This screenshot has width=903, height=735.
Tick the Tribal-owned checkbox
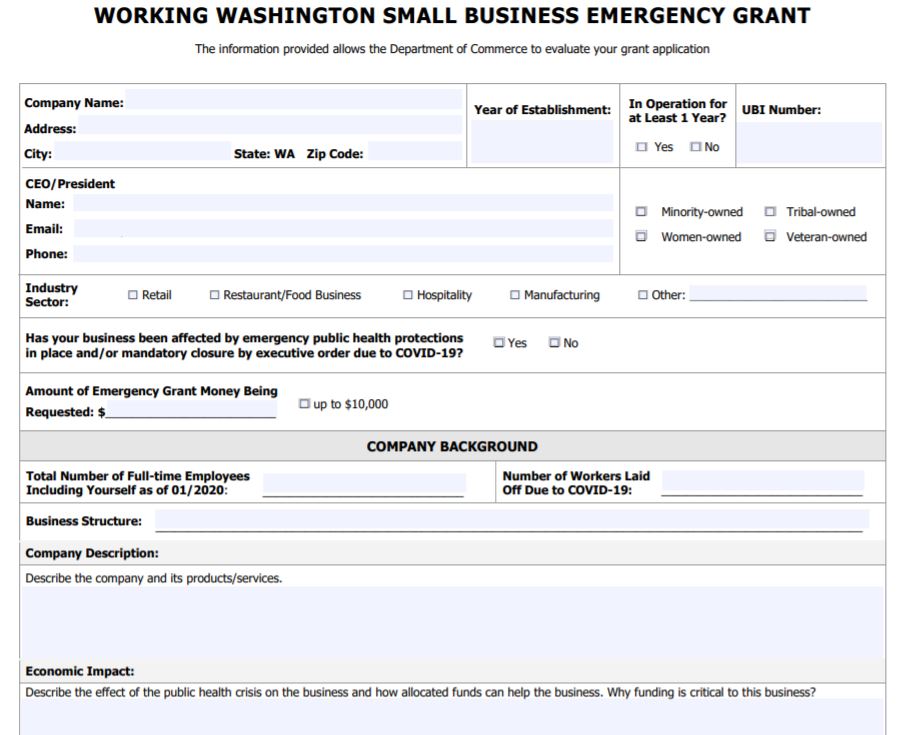(770, 211)
